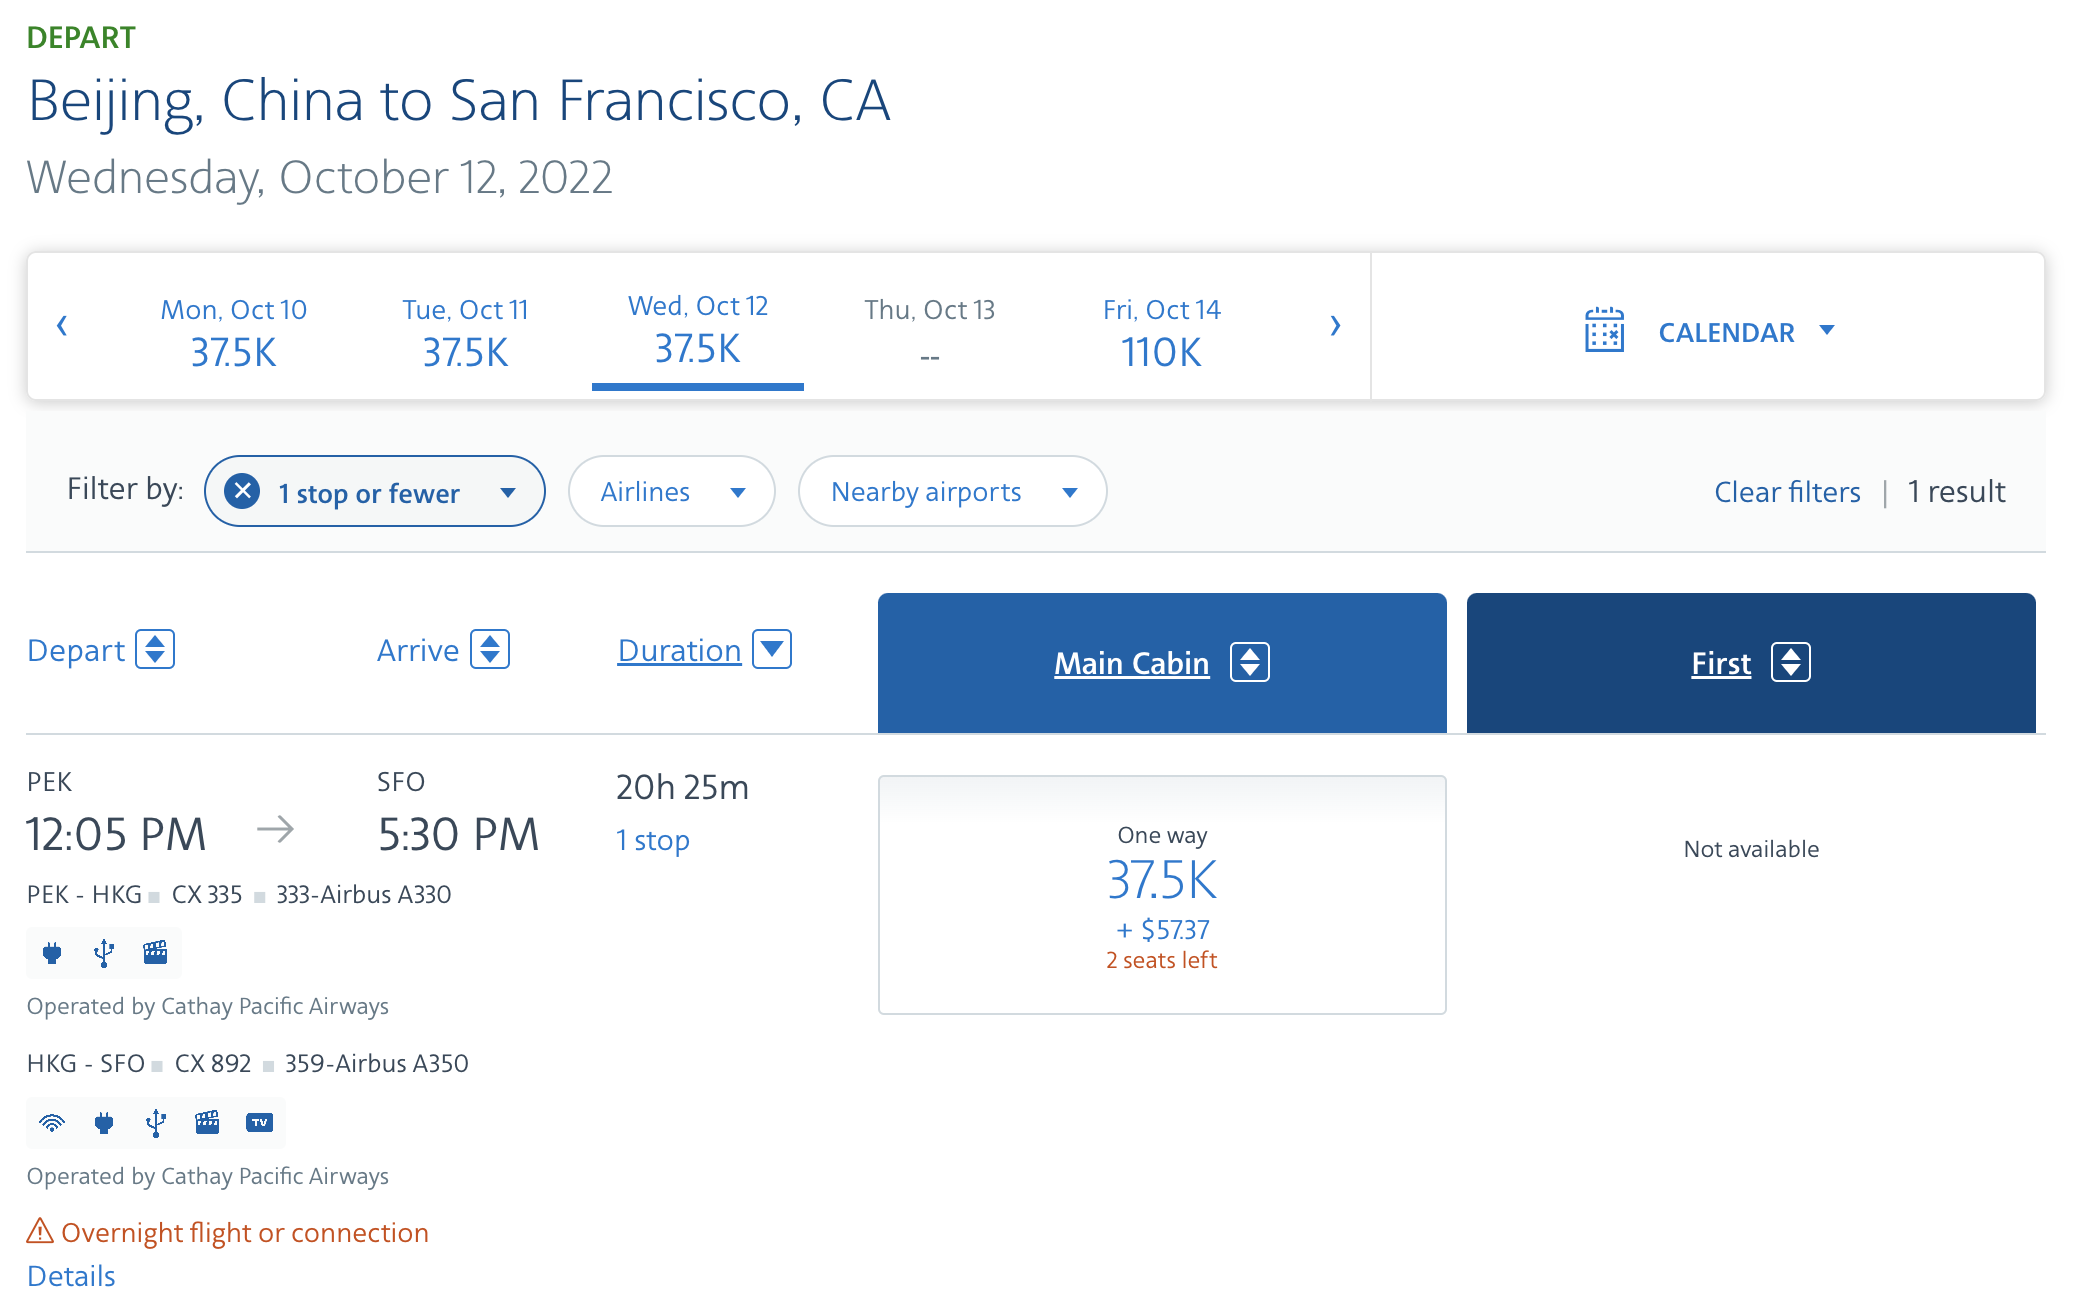Image resolution: width=2086 pixels, height=1304 pixels.
Task: Go to next dates with right chevron
Action: coord(1335,326)
